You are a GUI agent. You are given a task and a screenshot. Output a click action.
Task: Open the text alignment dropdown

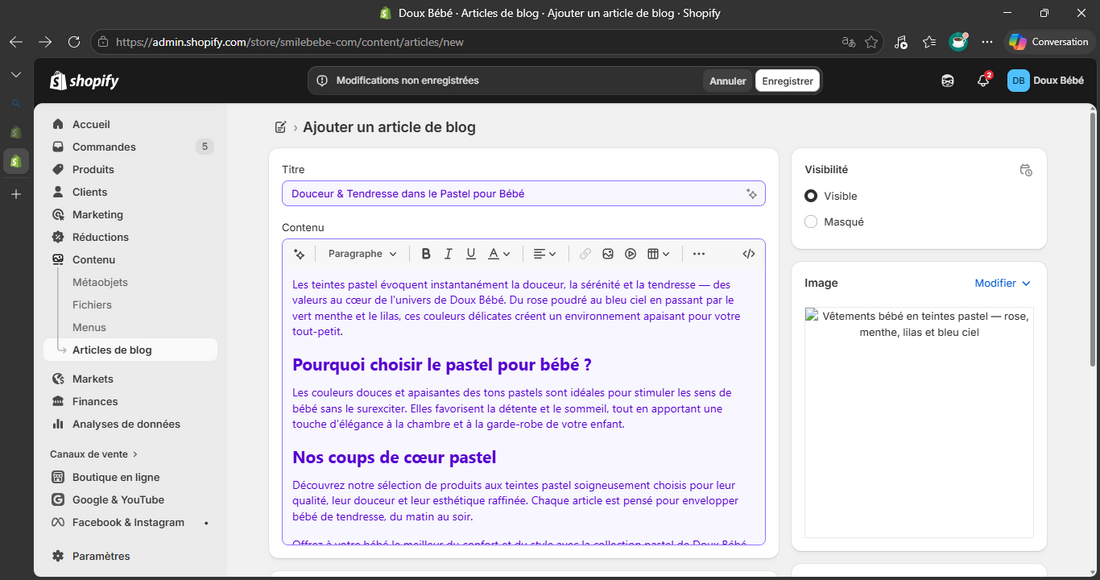point(544,254)
